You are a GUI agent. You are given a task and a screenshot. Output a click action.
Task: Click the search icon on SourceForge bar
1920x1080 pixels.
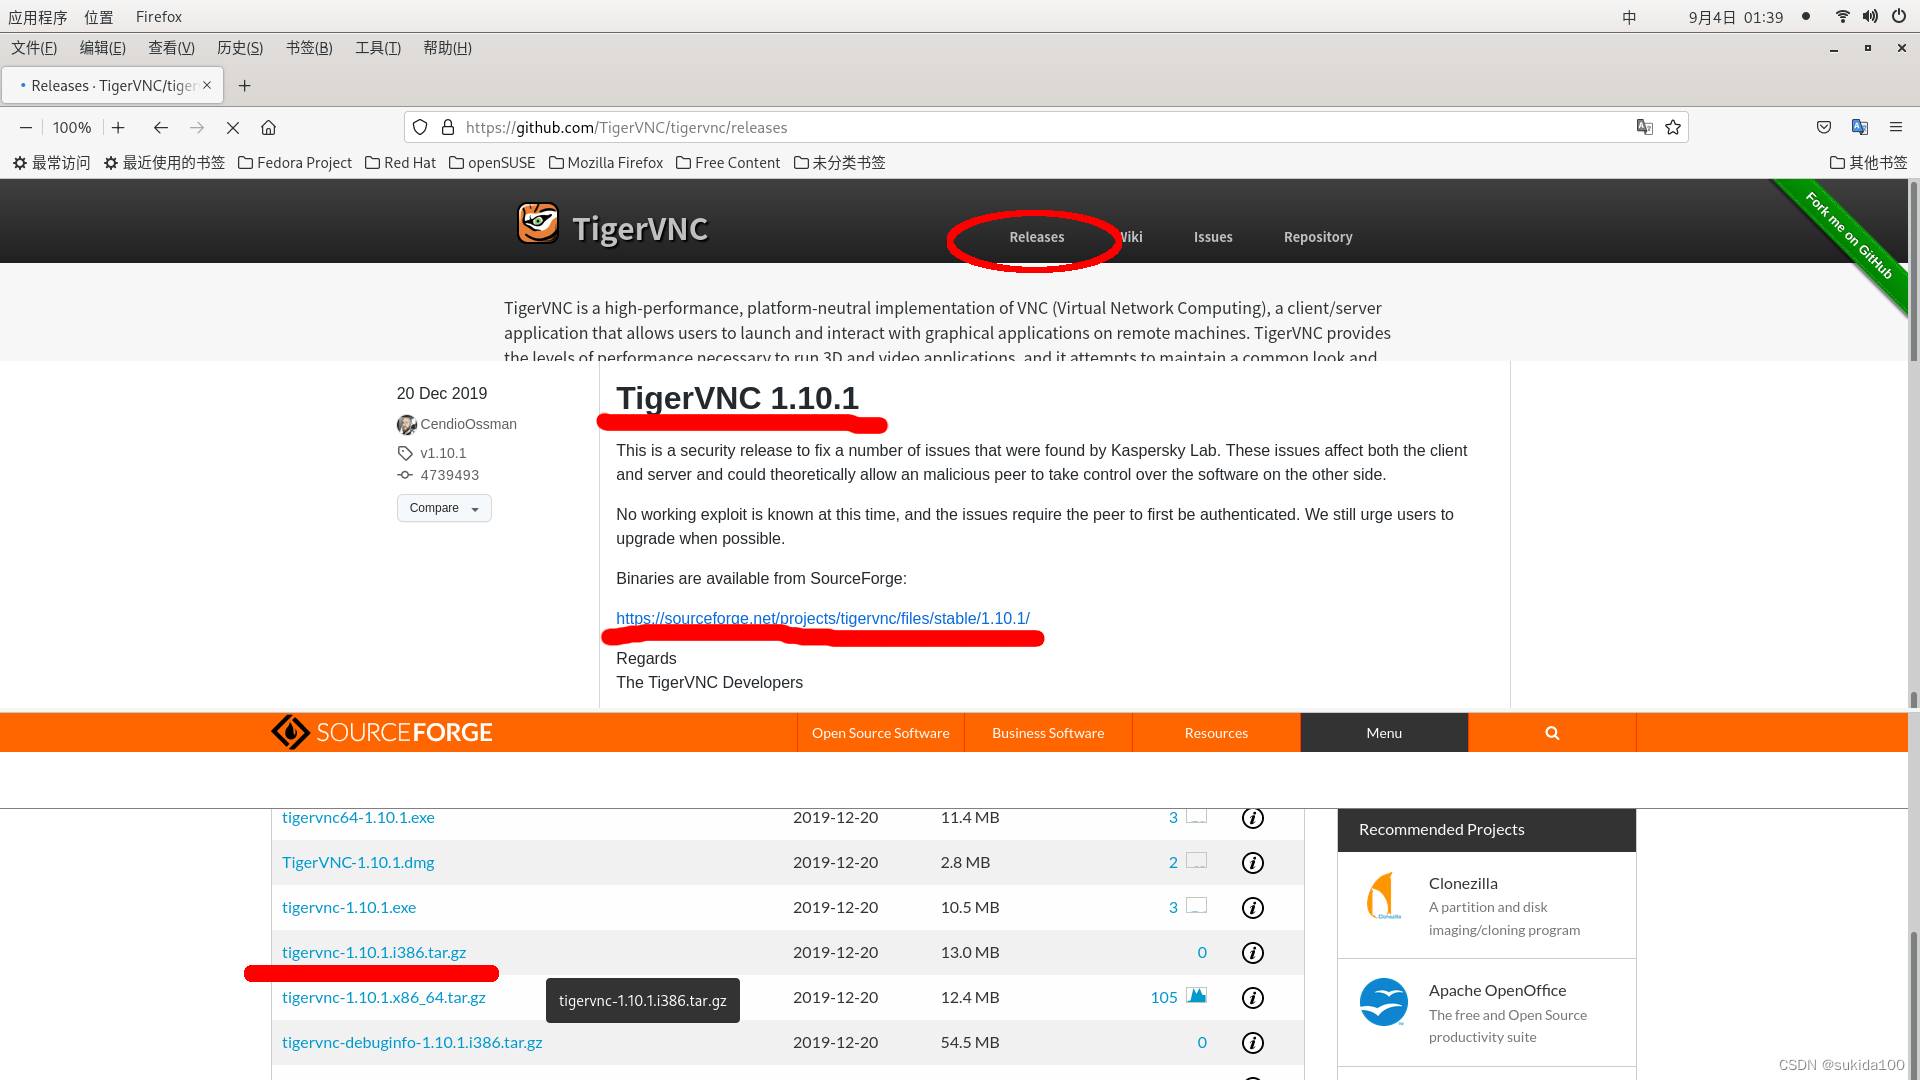point(1552,732)
